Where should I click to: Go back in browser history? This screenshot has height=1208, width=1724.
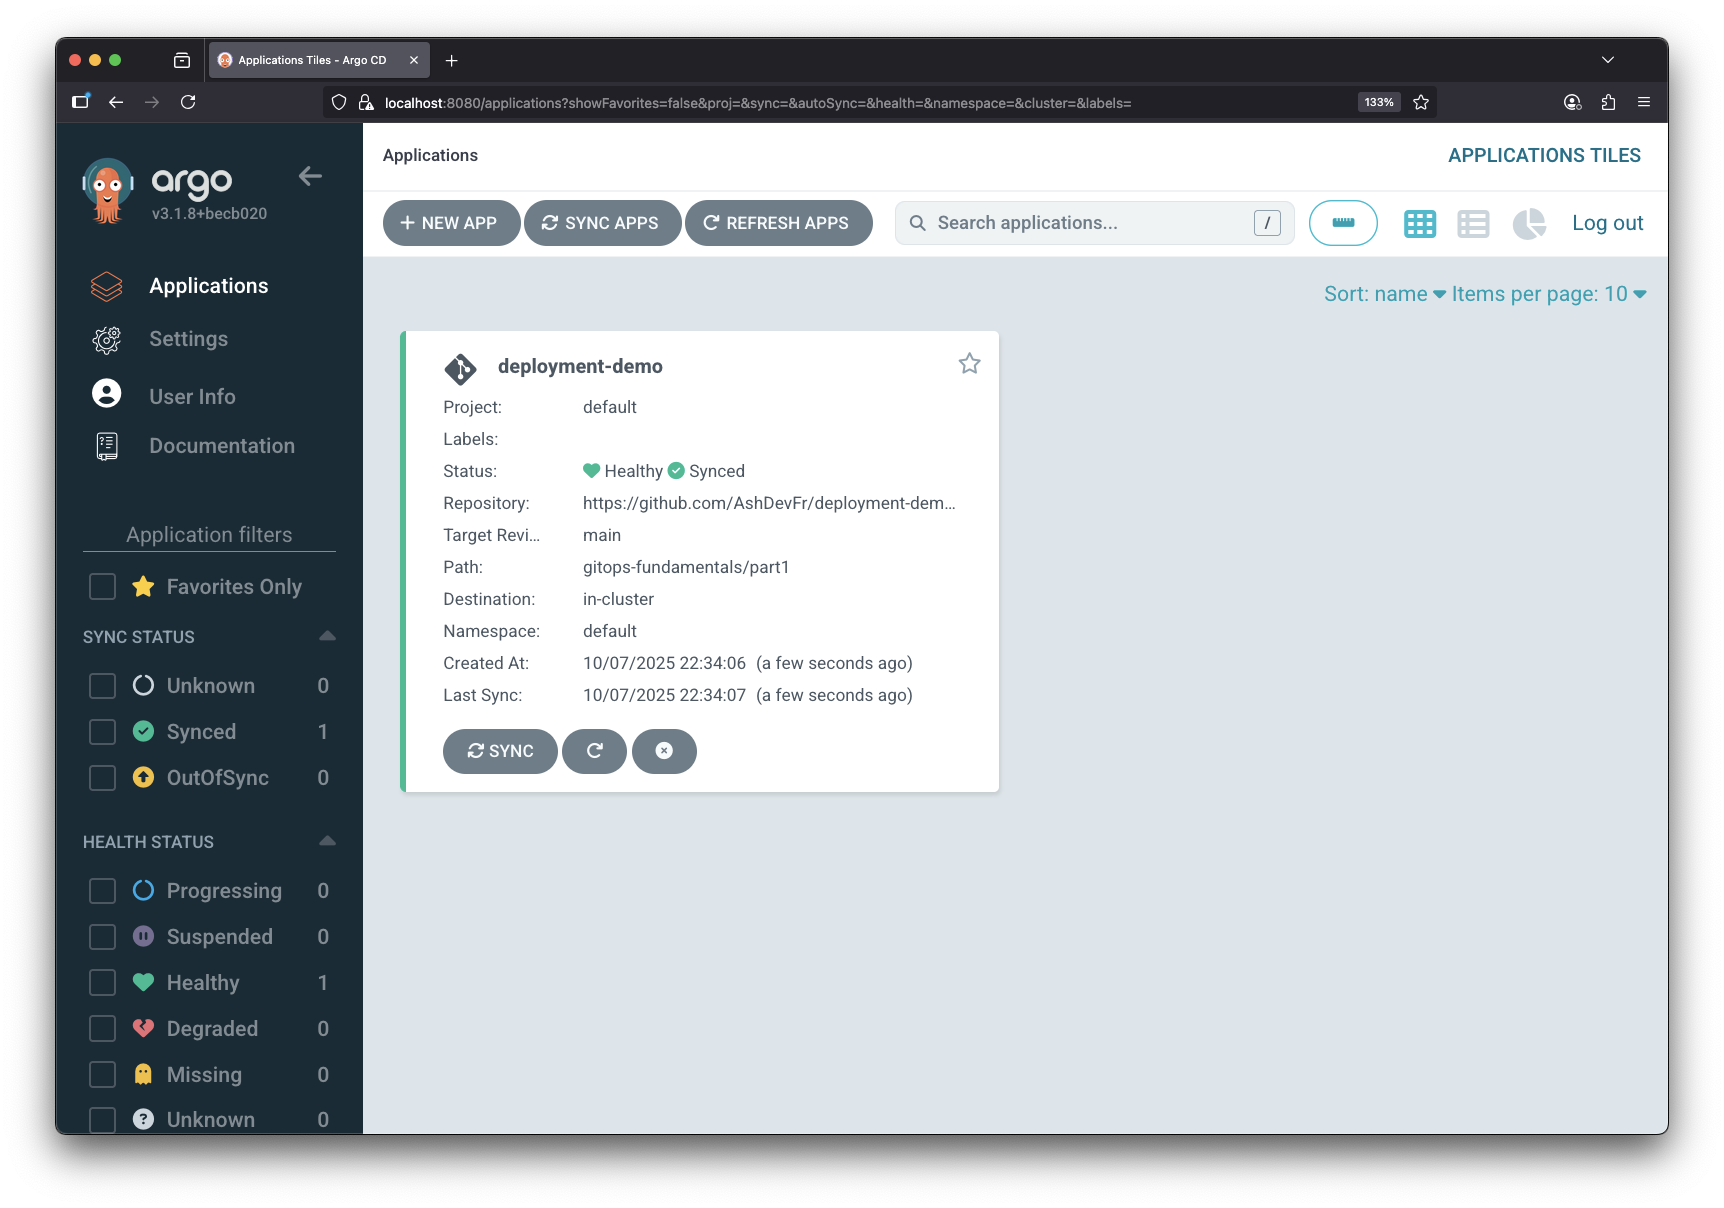pos(116,102)
